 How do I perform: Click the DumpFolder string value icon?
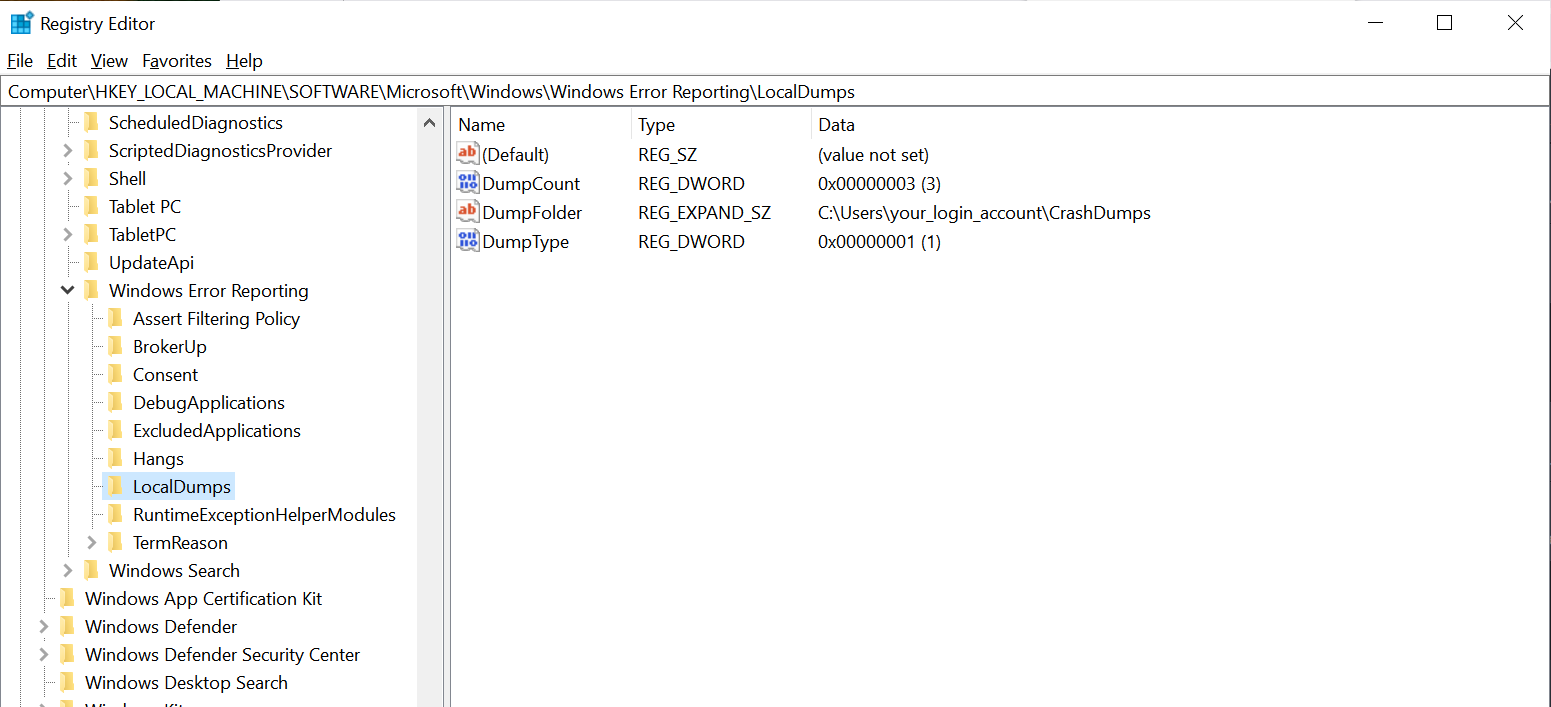[467, 212]
